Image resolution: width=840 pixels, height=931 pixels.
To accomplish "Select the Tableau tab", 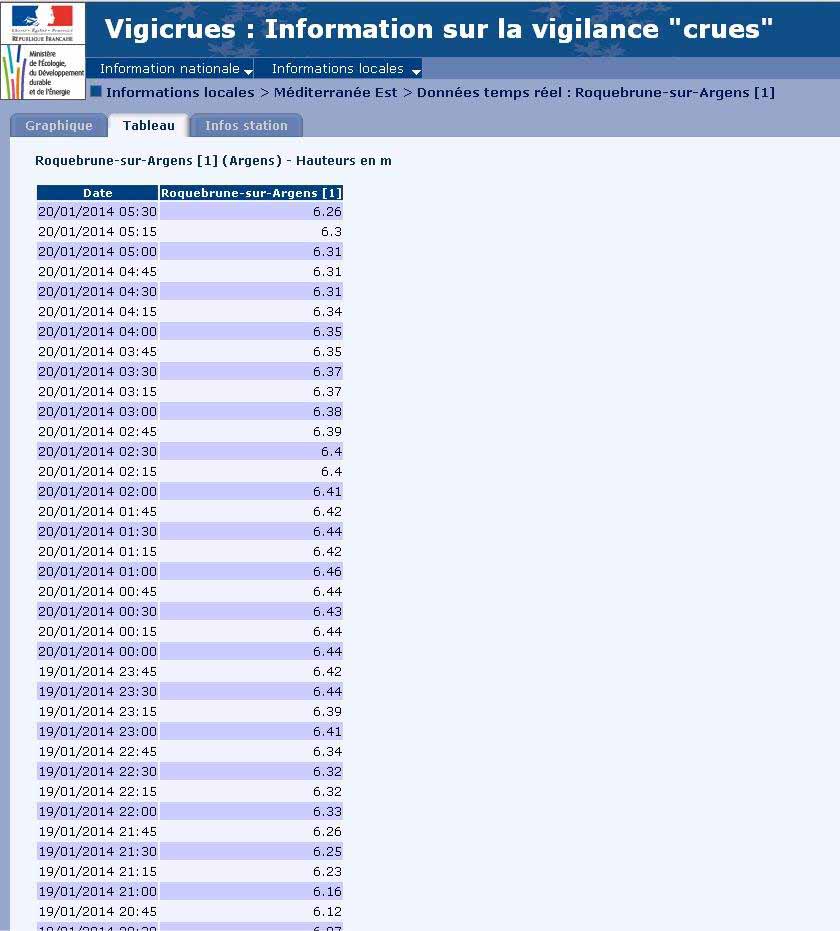I will [148, 125].
